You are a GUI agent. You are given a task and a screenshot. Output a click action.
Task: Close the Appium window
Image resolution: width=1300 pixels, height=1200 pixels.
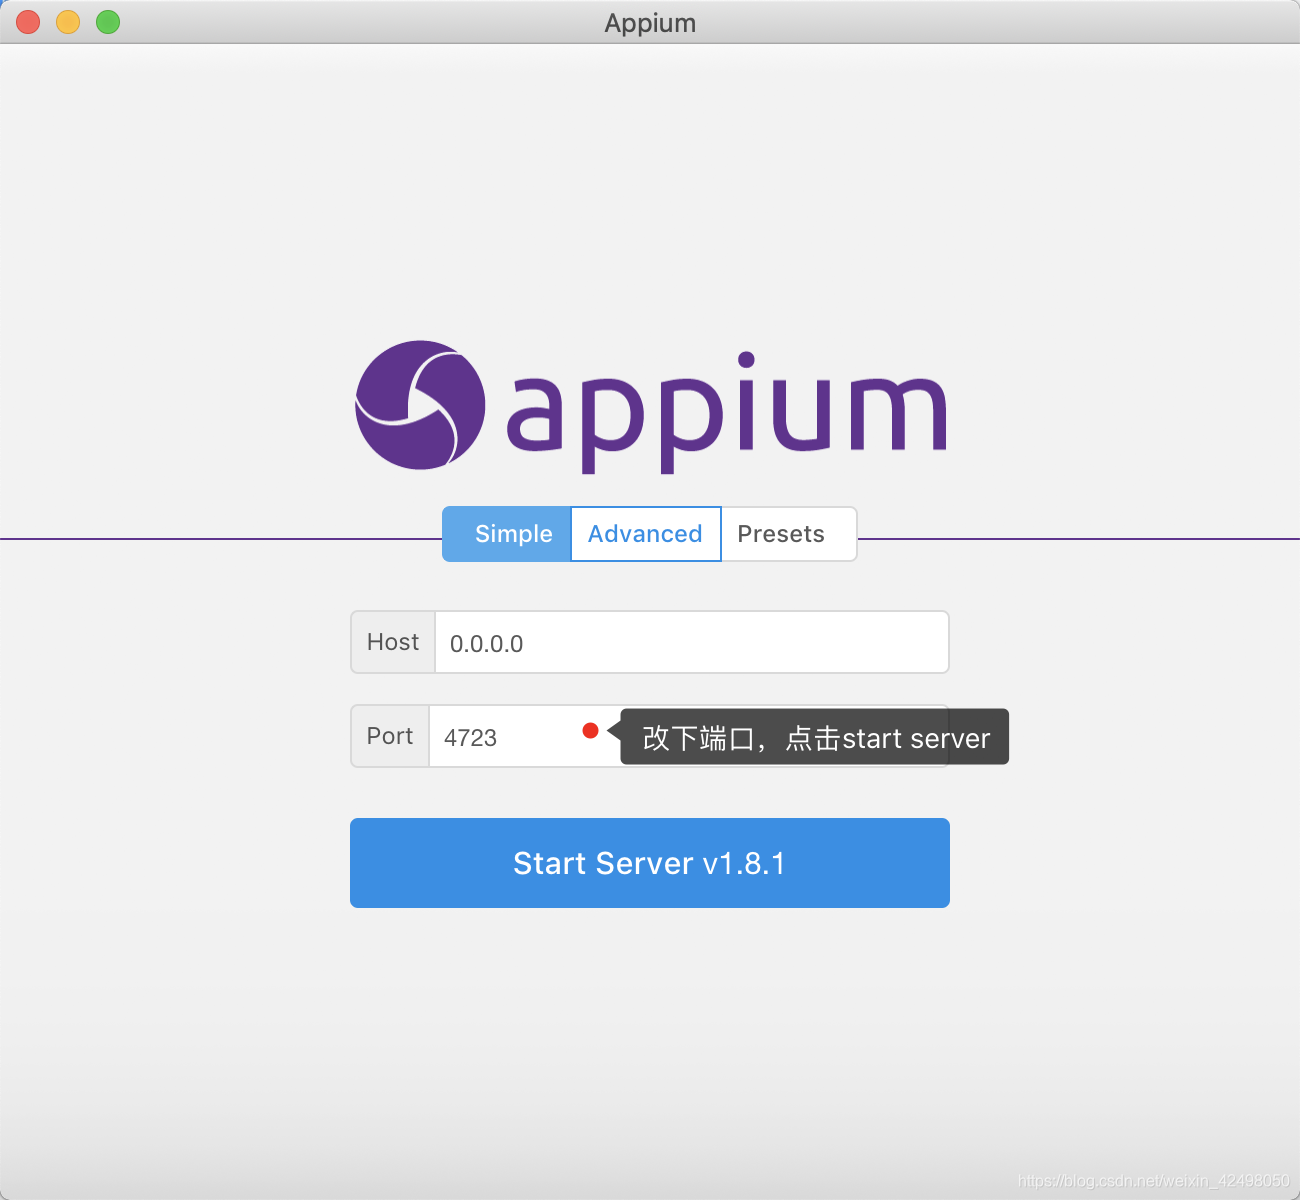pos(28,22)
